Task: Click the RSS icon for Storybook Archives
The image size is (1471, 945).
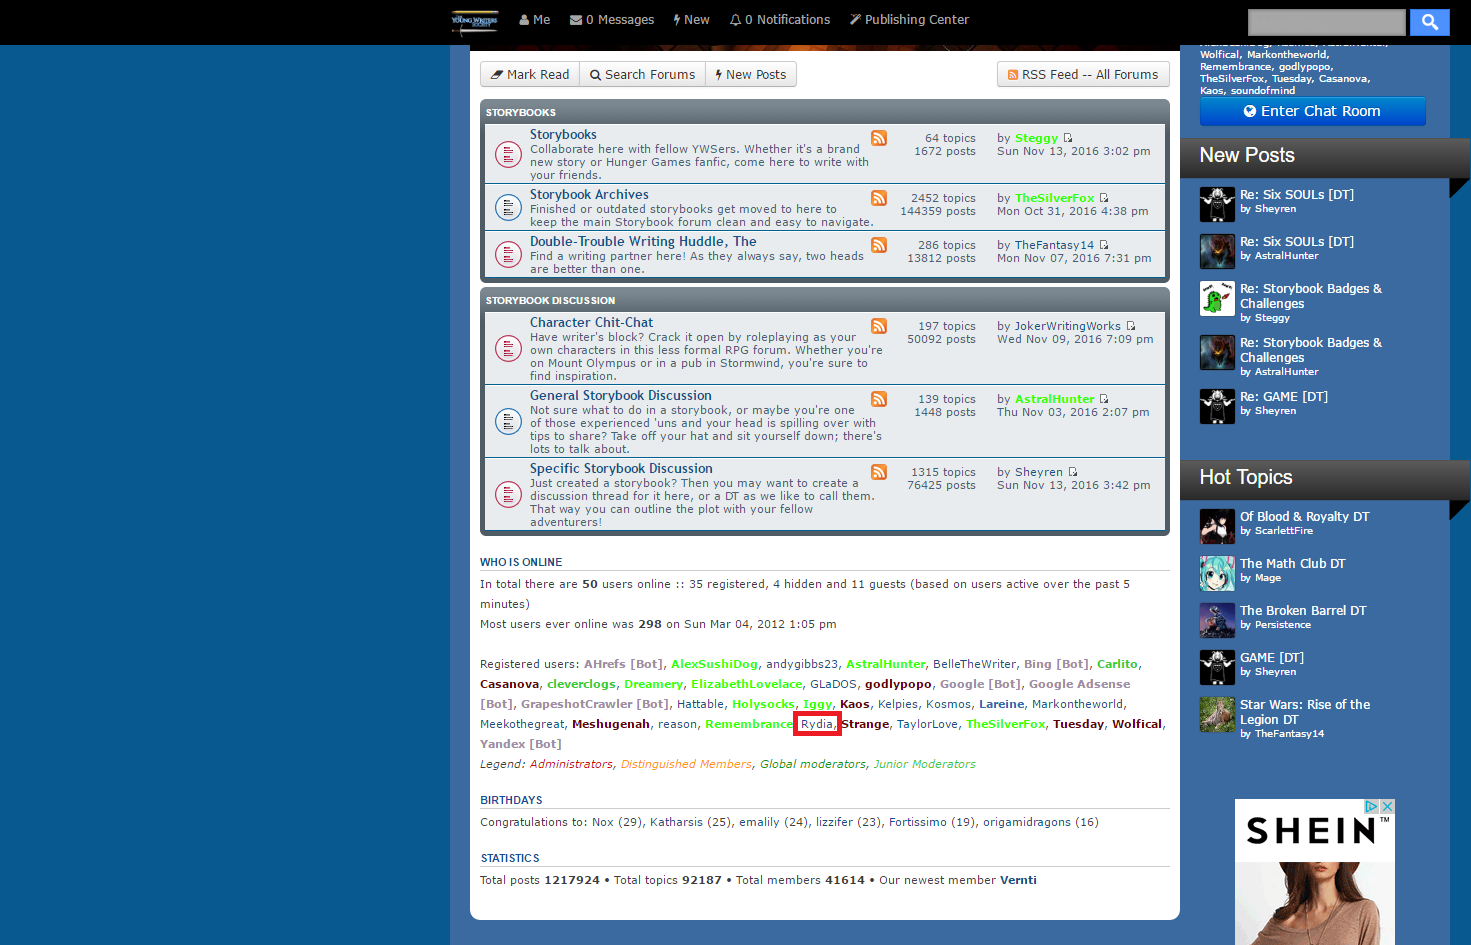Action: click(879, 198)
